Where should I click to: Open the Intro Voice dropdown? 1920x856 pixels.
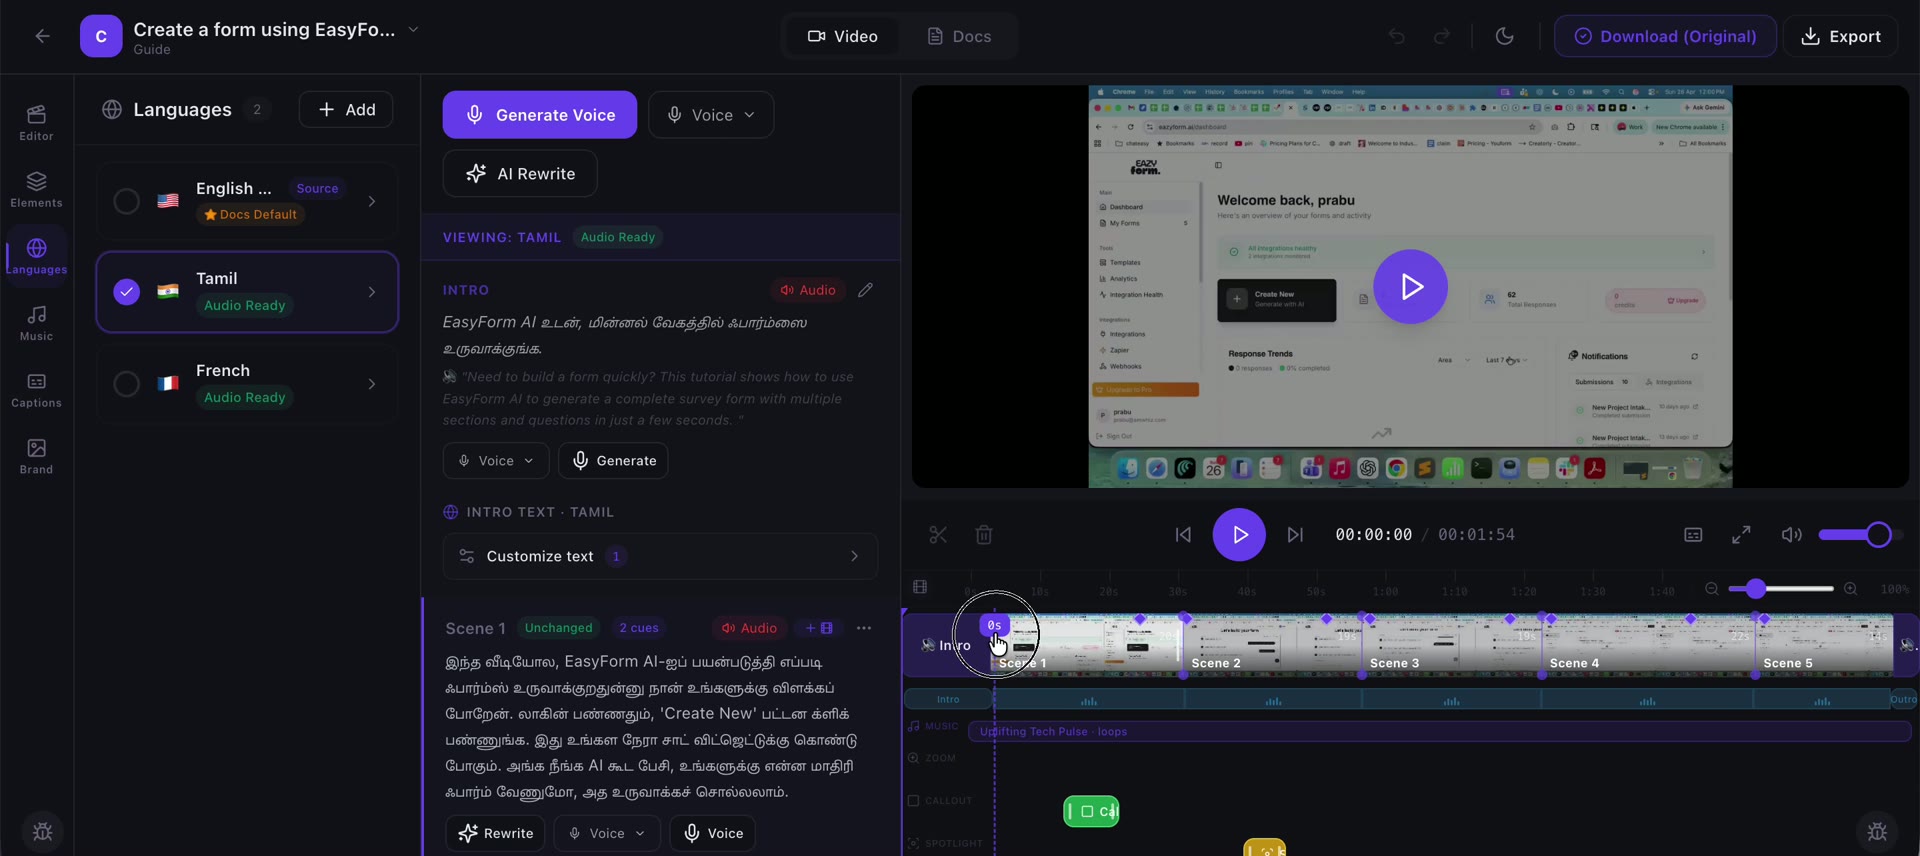pyautogui.click(x=496, y=461)
